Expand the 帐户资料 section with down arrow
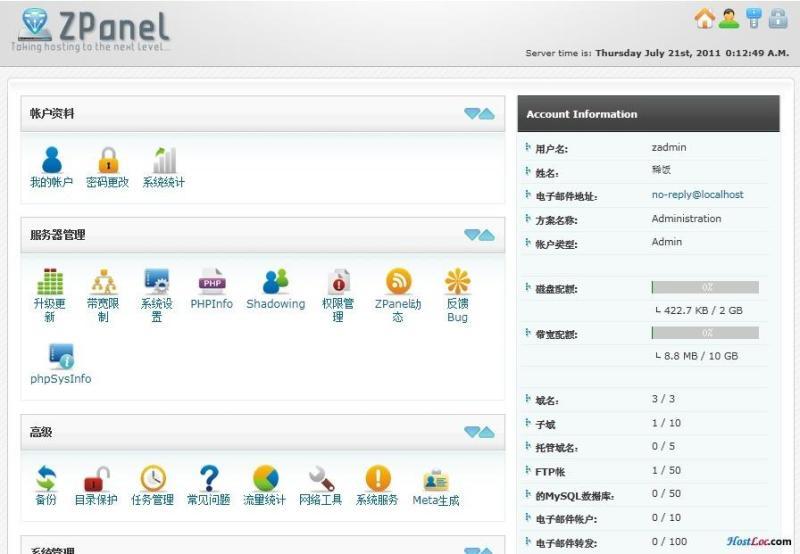This screenshot has width=800, height=554. pyautogui.click(x=472, y=114)
